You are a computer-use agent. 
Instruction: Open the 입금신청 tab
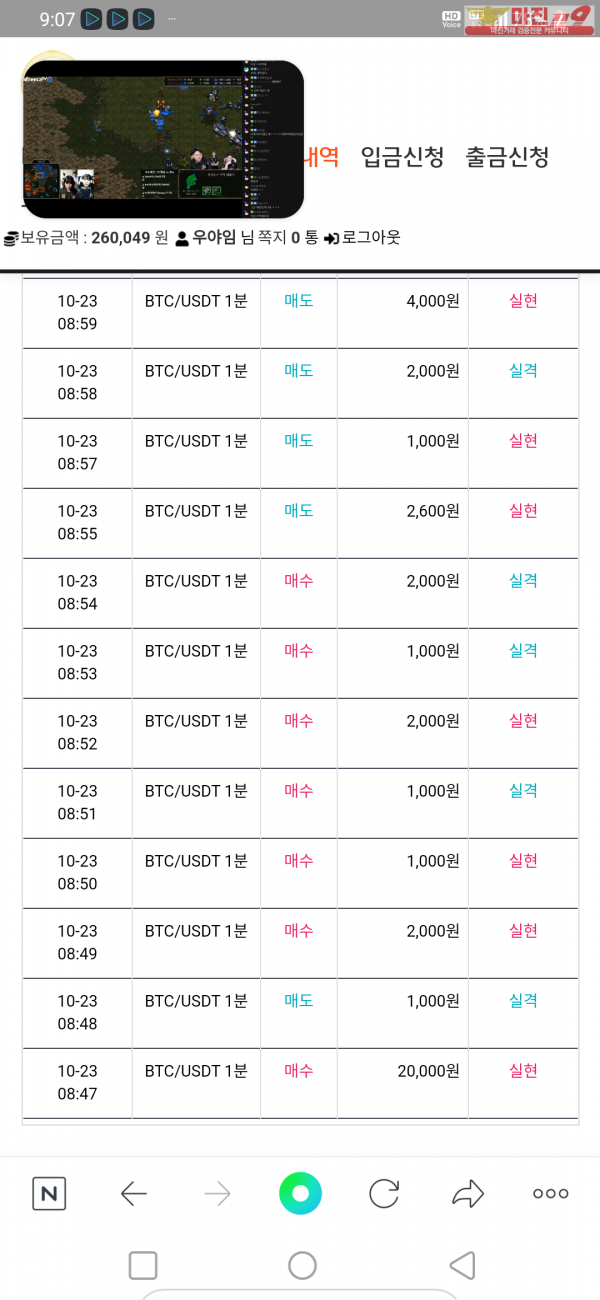(x=402, y=157)
